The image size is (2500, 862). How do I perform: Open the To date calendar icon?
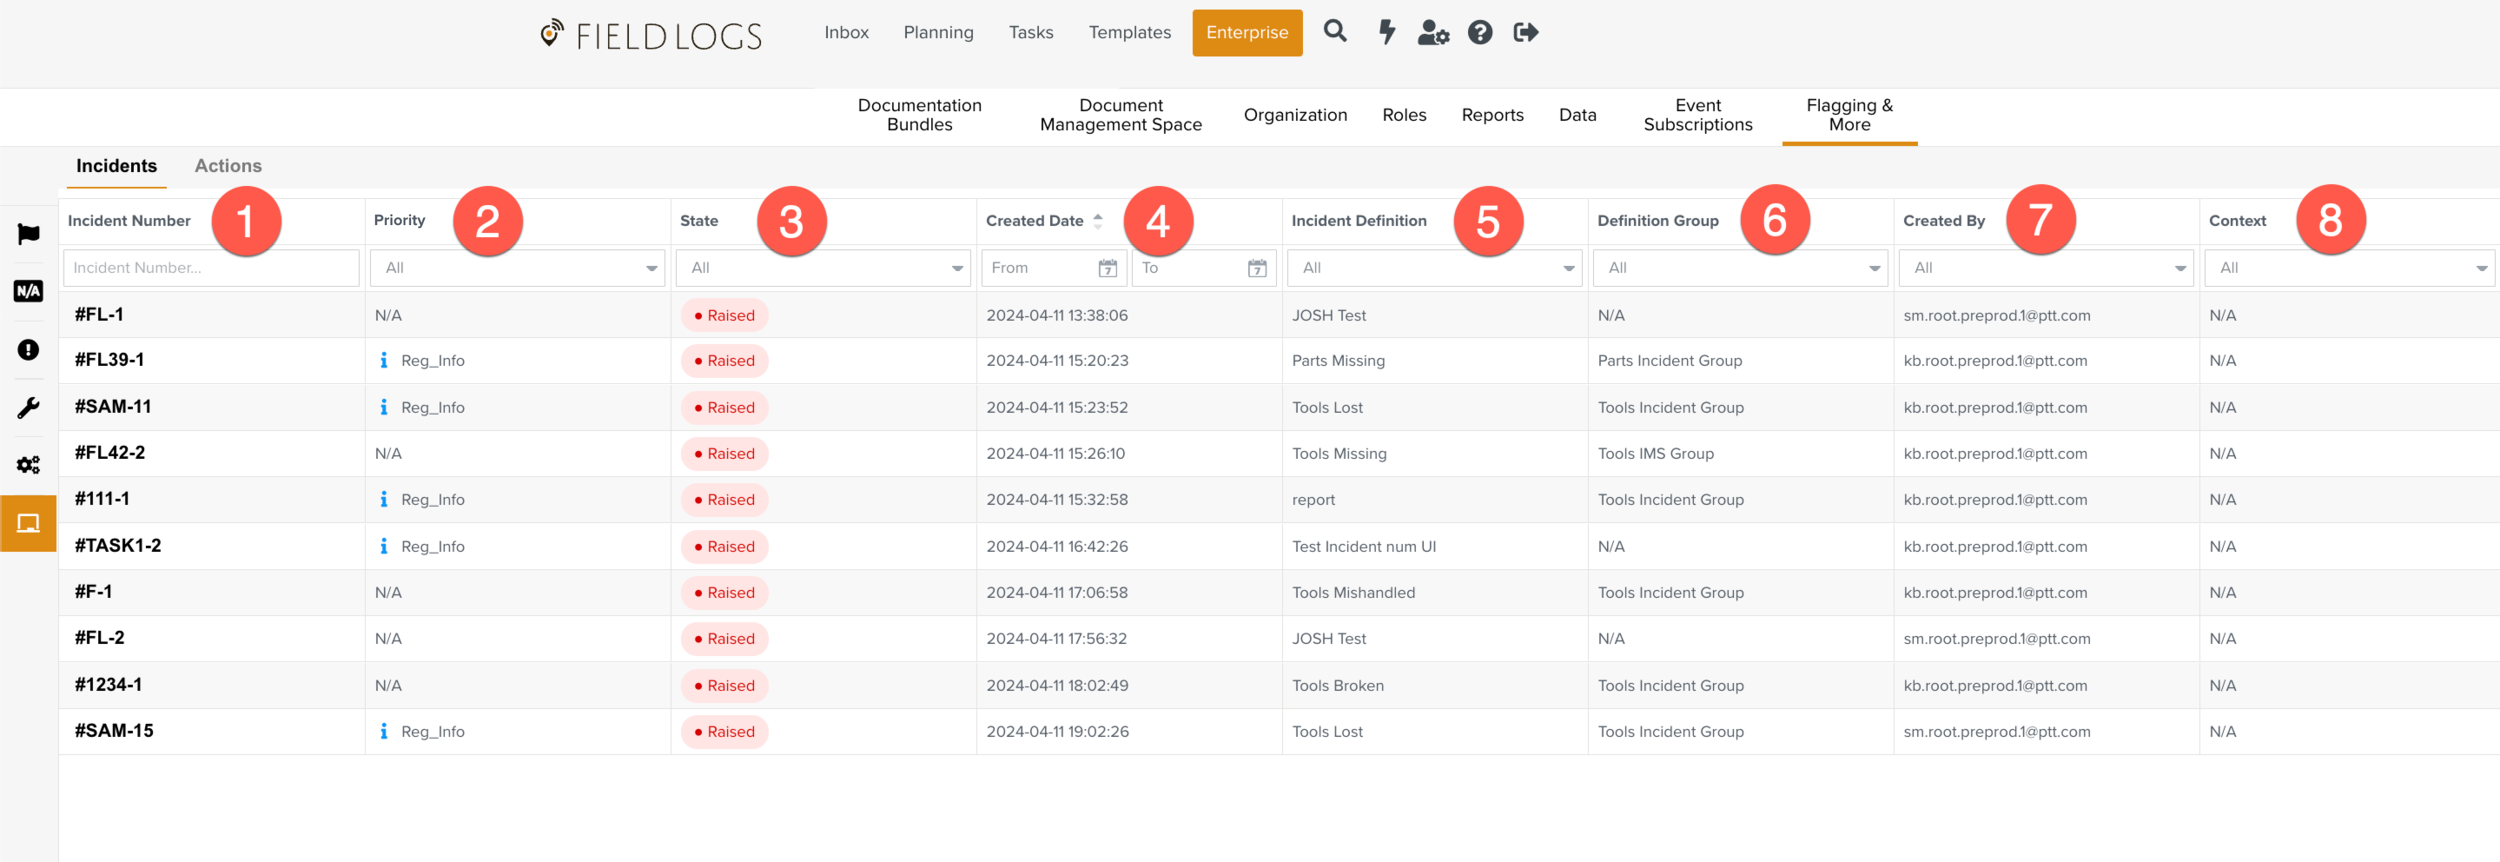pyautogui.click(x=1257, y=268)
